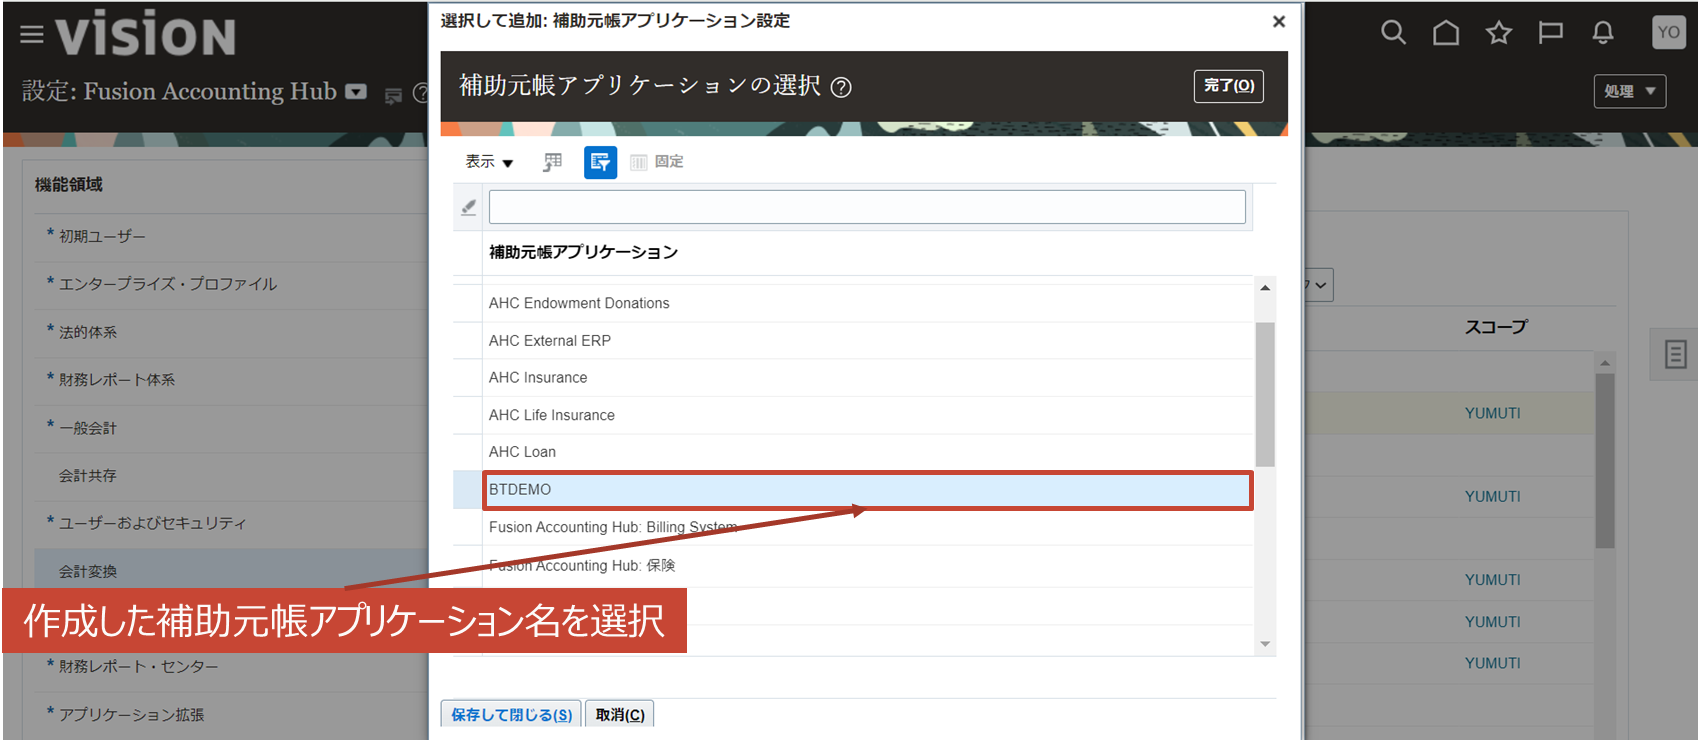Open the Watchlist flag icon

[x=1550, y=33]
